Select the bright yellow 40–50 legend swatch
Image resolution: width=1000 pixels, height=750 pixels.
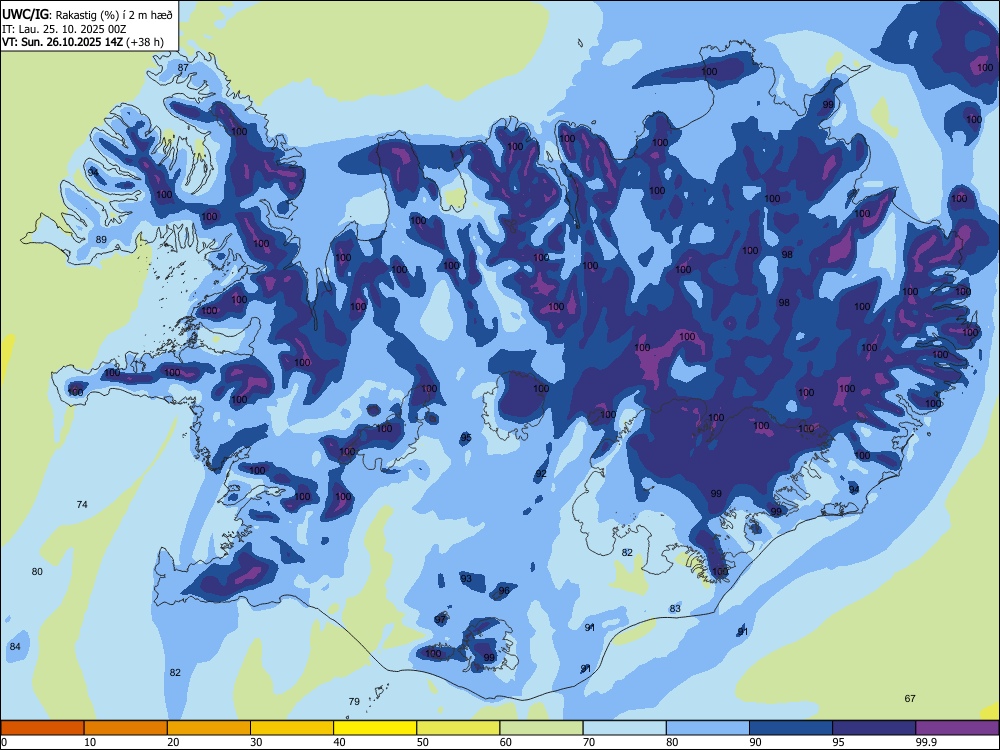[x=375, y=728]
